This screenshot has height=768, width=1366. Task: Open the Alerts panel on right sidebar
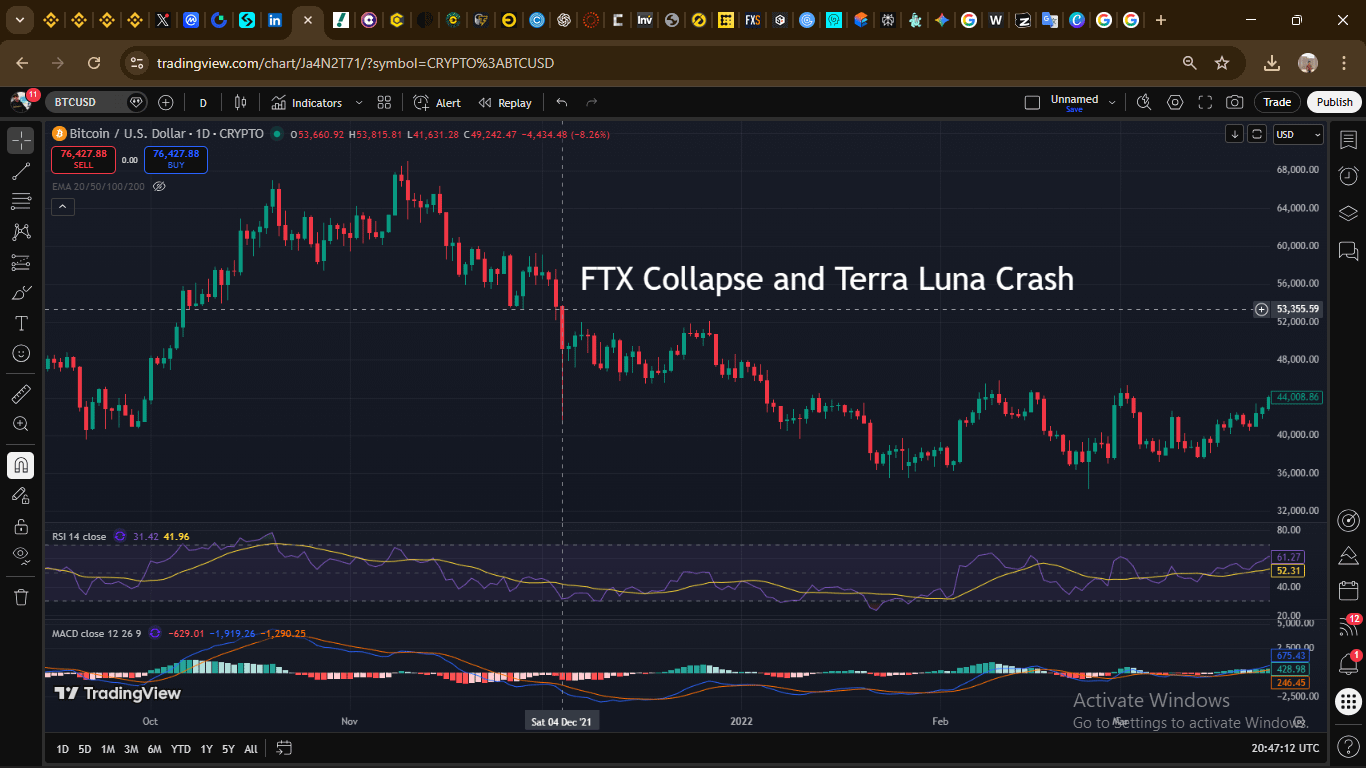(x=1347, y=176)
